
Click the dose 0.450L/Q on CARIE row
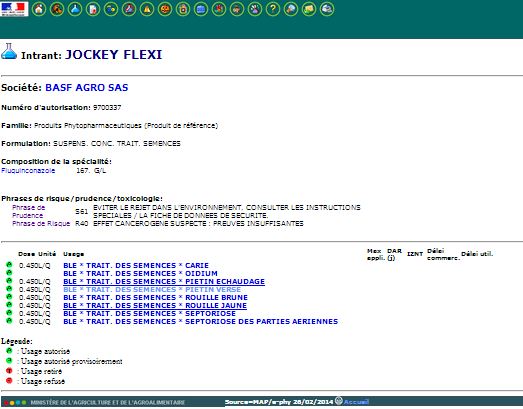click(x=35, y=266)
